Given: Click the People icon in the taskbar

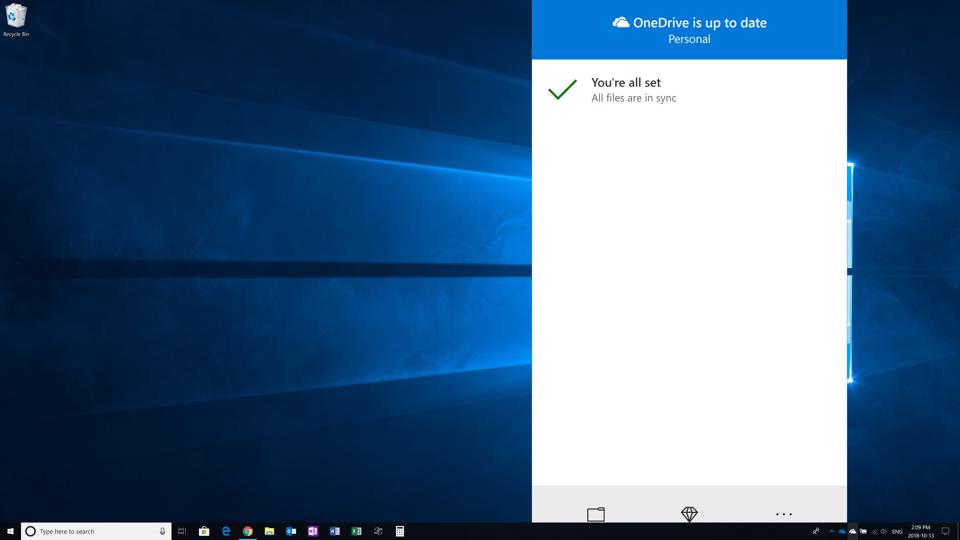Looking at the screenshot, I should [x=816, y=531].
